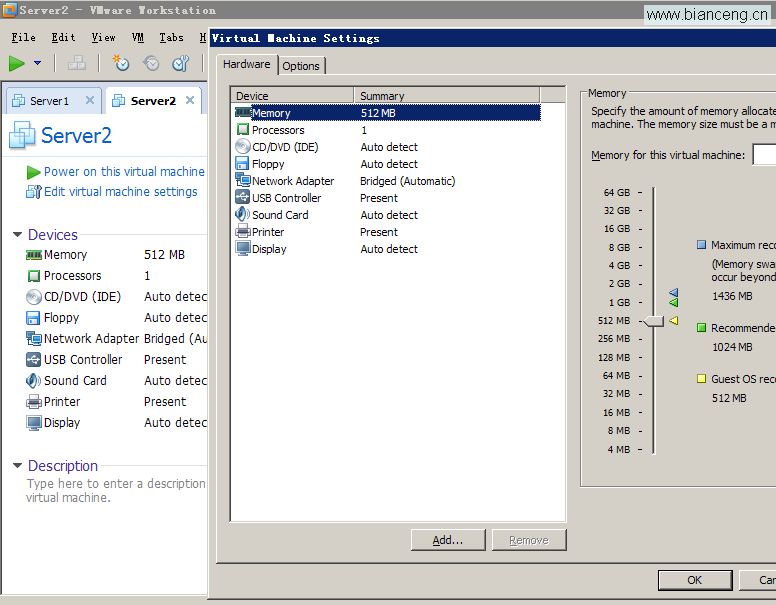Screen dimensions: 776x605
Task: Collapse the Description section
Action: coord(17,466)
